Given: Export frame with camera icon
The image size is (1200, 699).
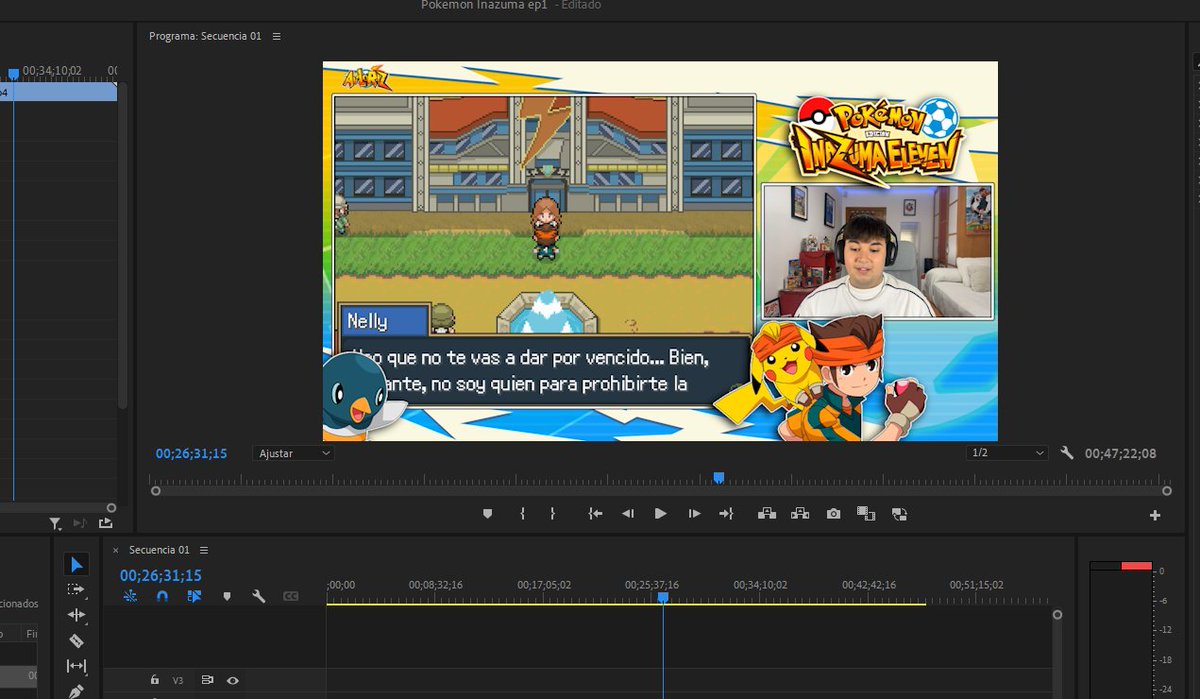Looking at the screenshot, I should pos(833,514).
